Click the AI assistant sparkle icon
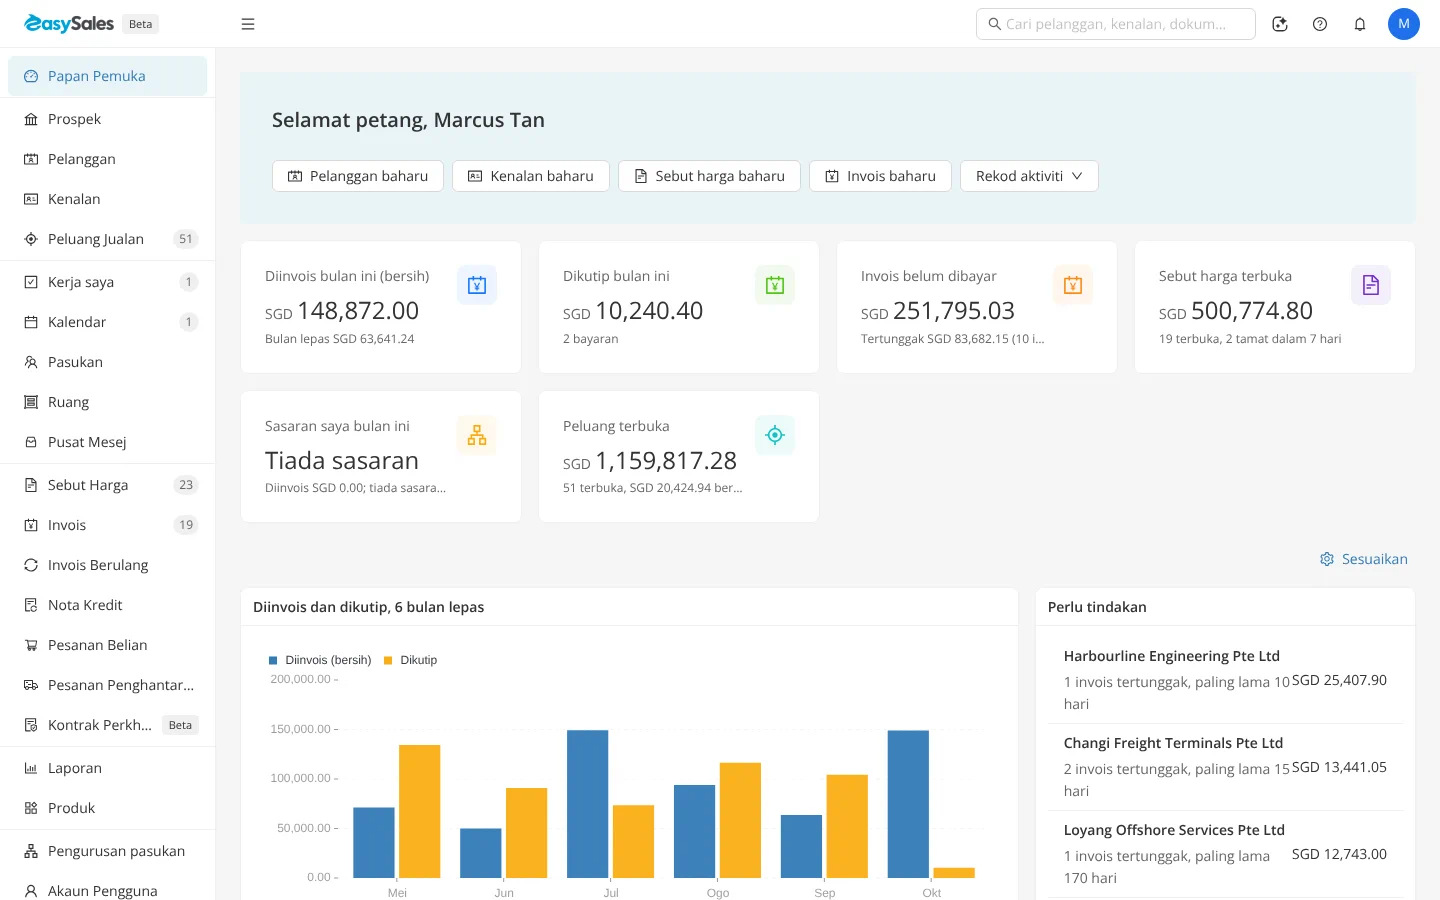This screenshot has width=1440, height=900. click(x=1280, y=24)
